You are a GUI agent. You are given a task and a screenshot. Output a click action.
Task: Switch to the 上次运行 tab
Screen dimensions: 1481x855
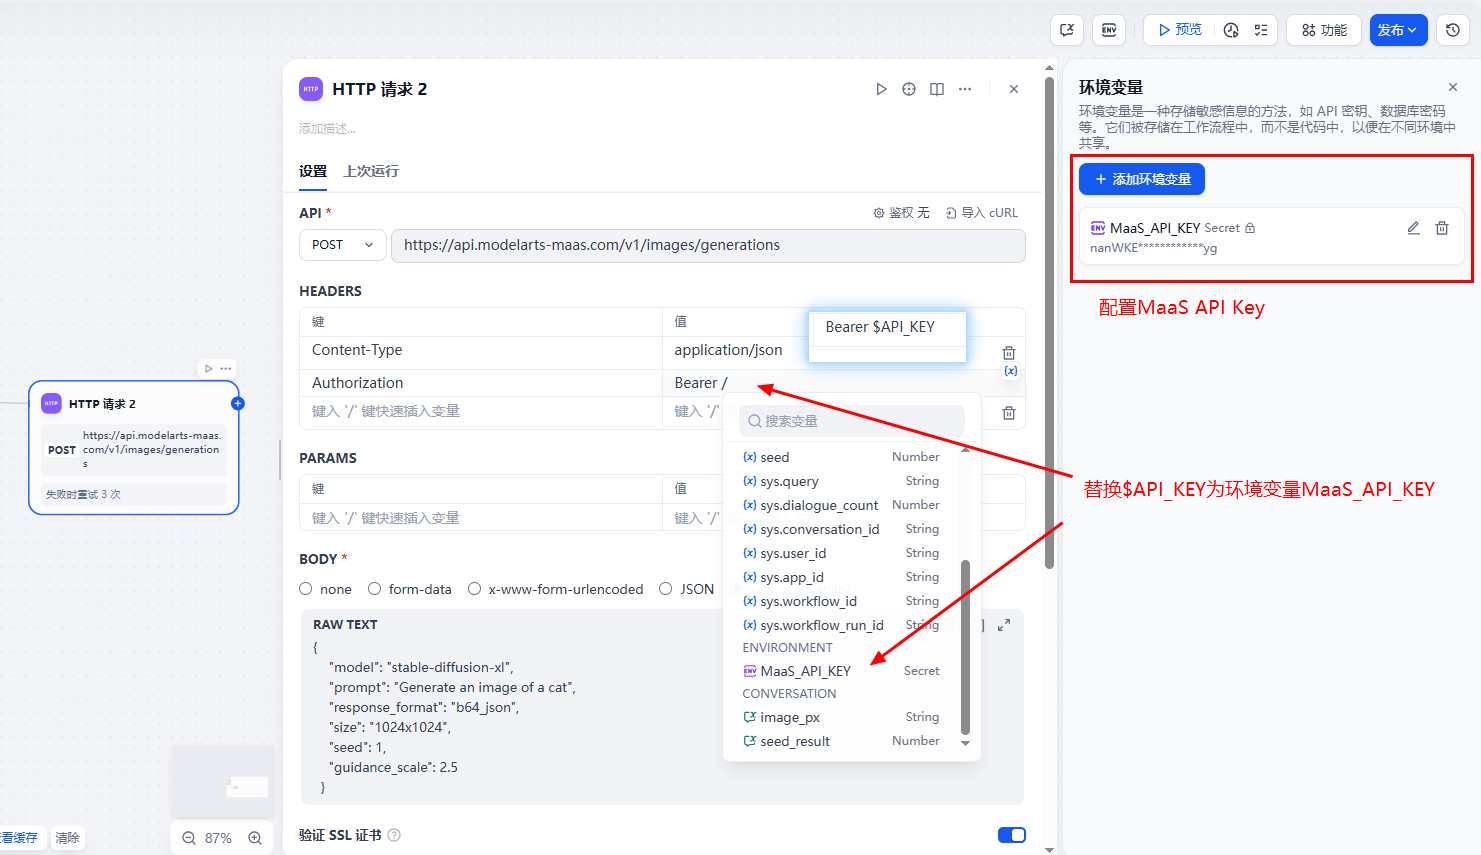(371, 171)
